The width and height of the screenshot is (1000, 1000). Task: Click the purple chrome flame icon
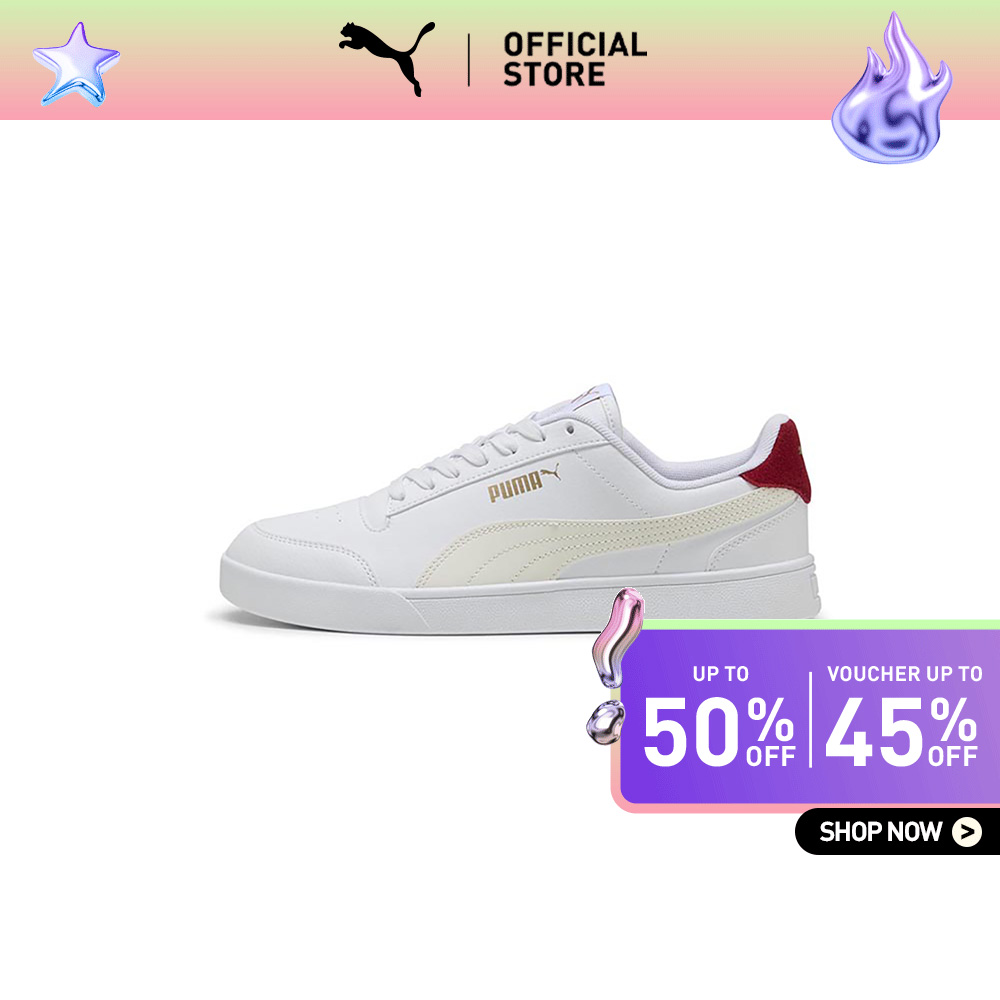pyautogui.click(x=892, y=89)
